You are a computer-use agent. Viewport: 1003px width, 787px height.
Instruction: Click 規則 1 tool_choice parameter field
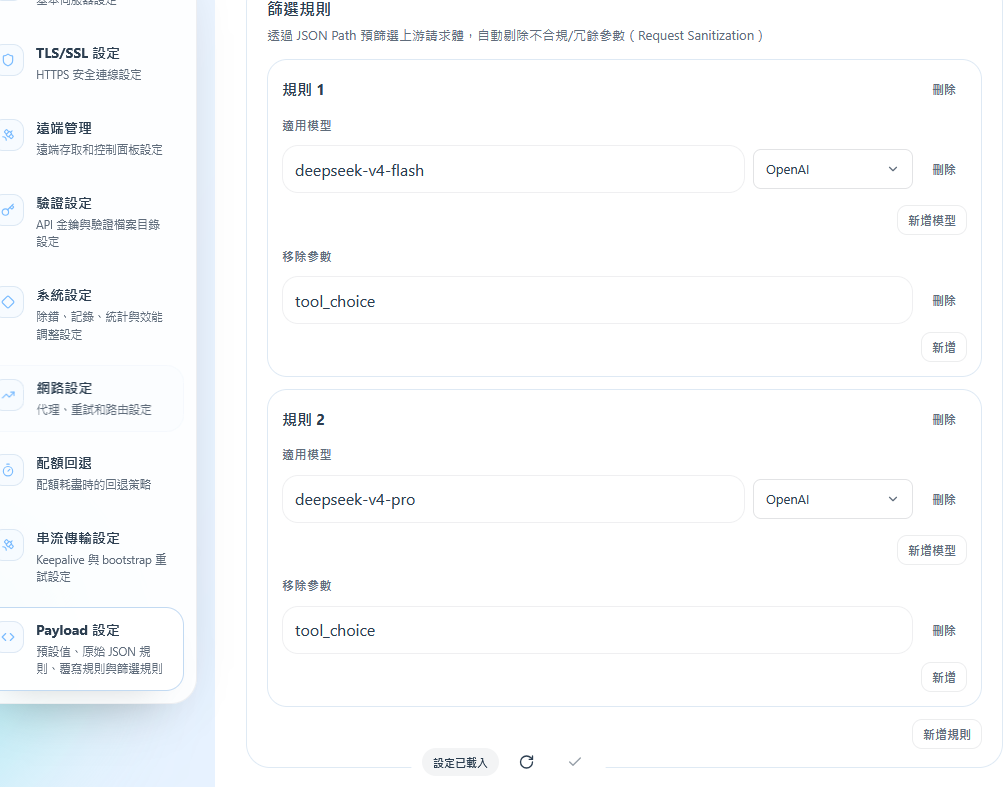point(597,301)
